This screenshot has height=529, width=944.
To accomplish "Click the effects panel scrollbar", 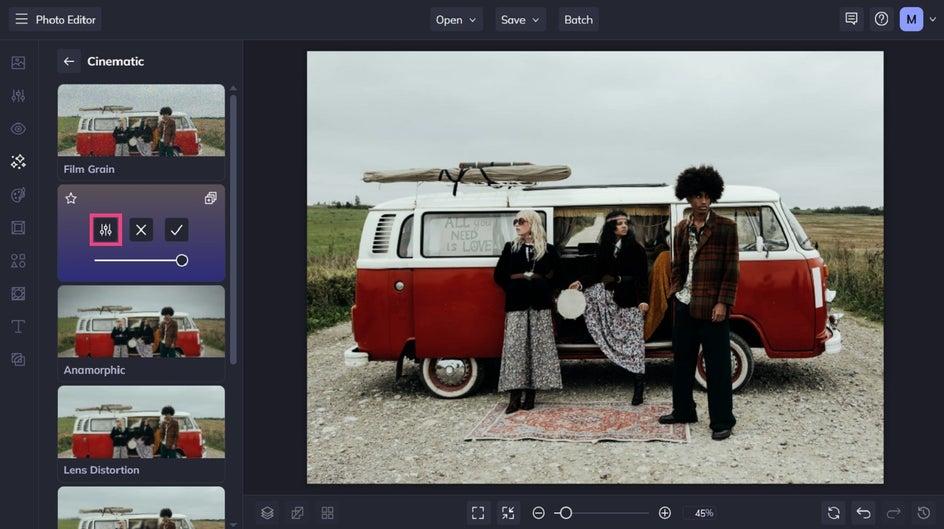I will click(x=233, y=229).
